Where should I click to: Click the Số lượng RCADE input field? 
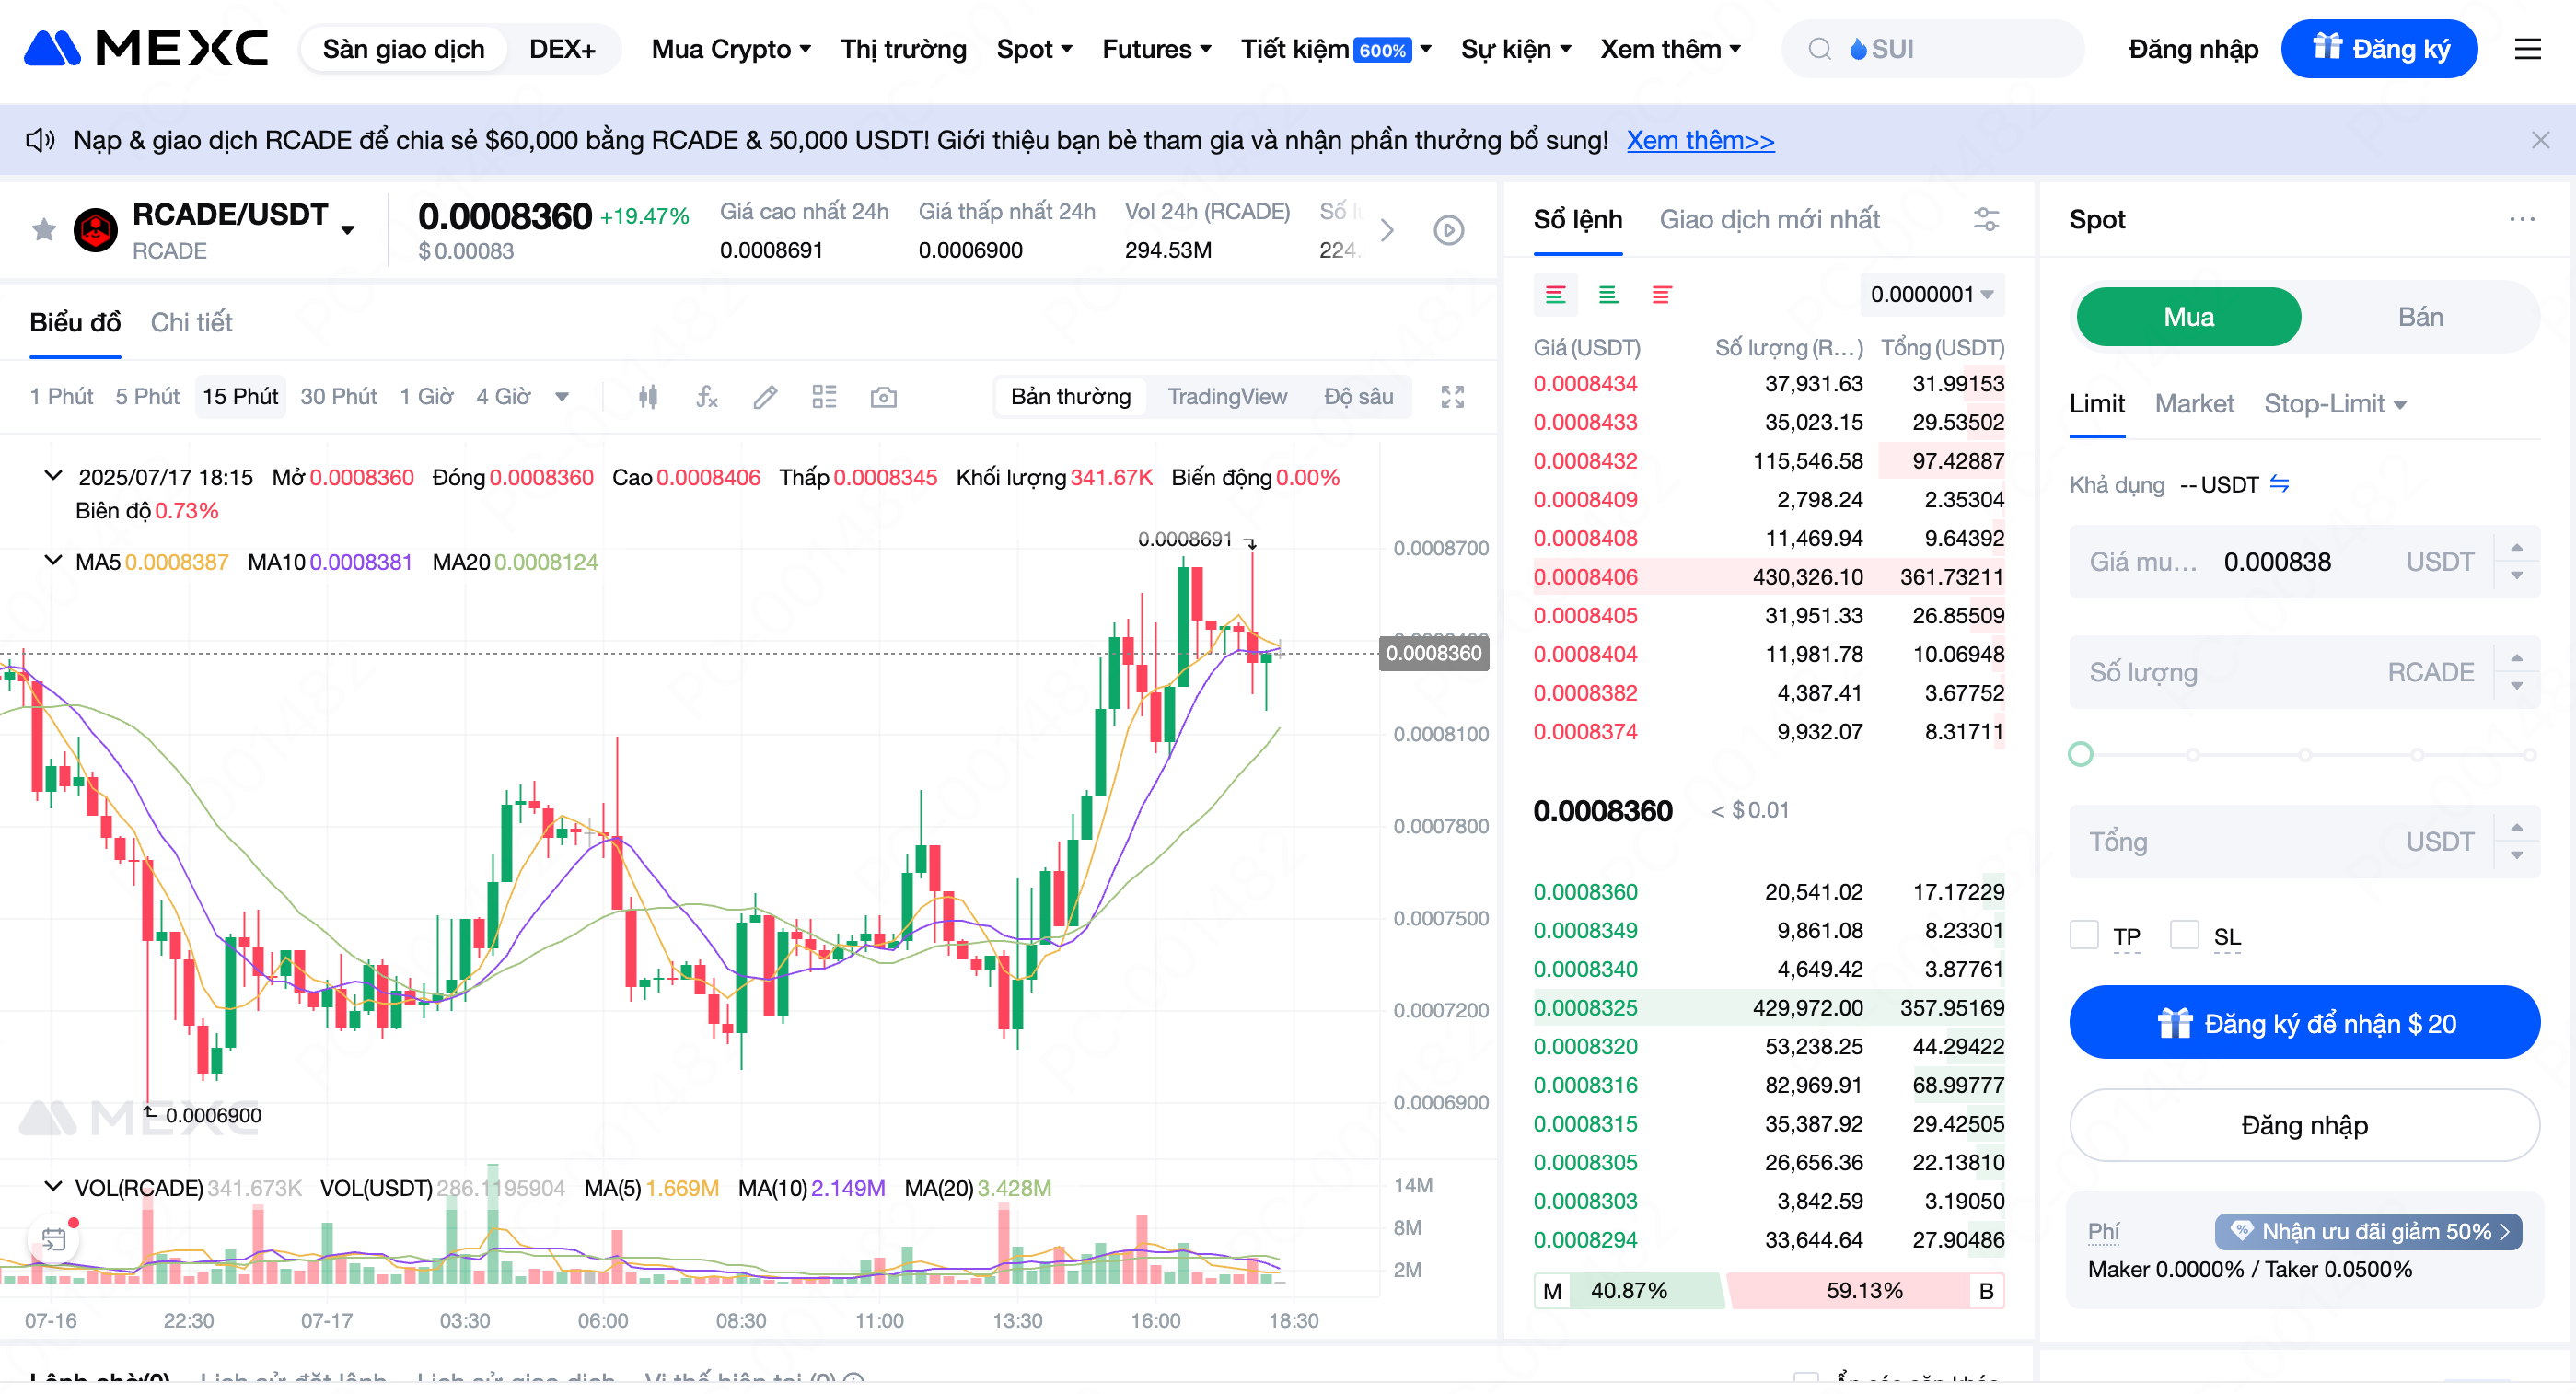pos(2304,672)
